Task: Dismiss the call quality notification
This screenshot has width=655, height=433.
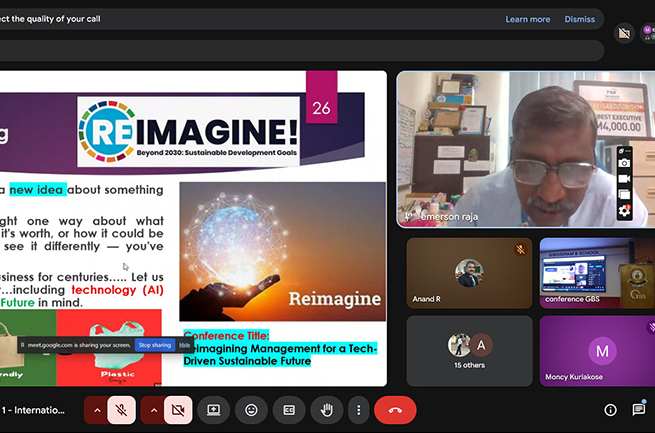Action: 579,19
